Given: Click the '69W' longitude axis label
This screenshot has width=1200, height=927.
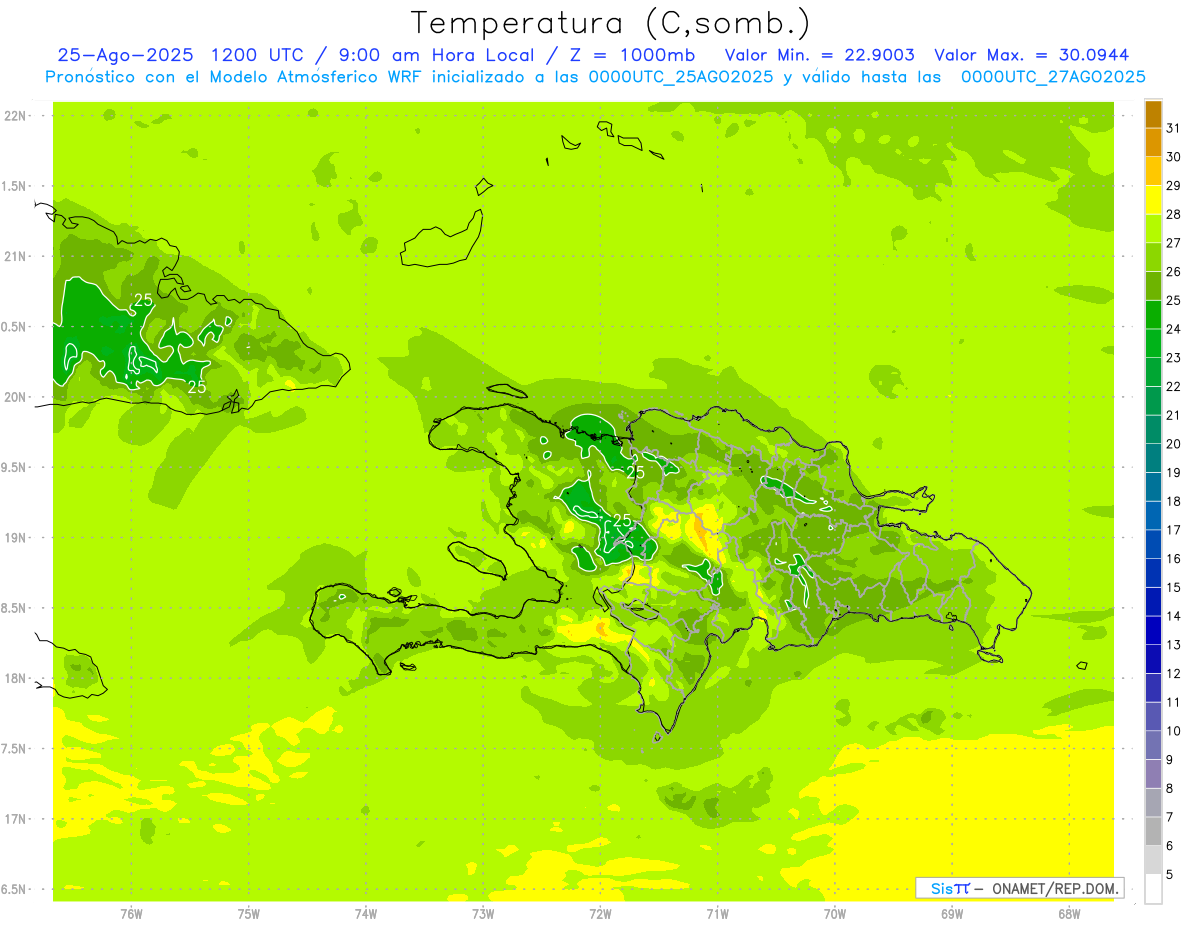Looking at the screenshot, I should point(952,913).
